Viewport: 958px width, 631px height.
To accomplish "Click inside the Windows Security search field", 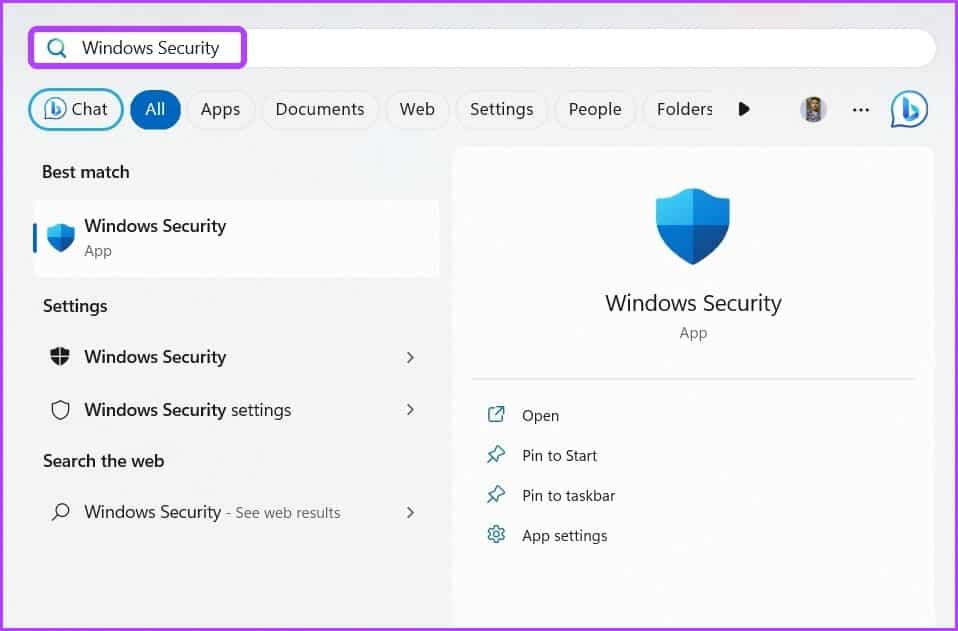I will (x=500, y=47).
